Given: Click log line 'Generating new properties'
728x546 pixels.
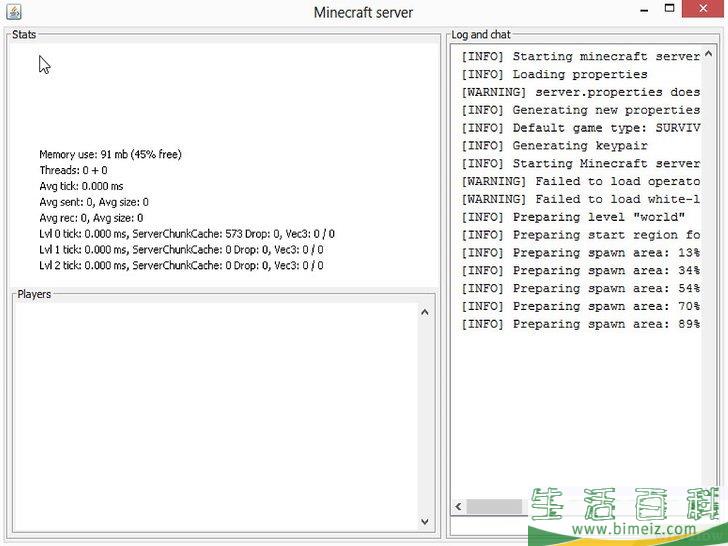Looking at the screenshot, I should [x=580, y=110].
